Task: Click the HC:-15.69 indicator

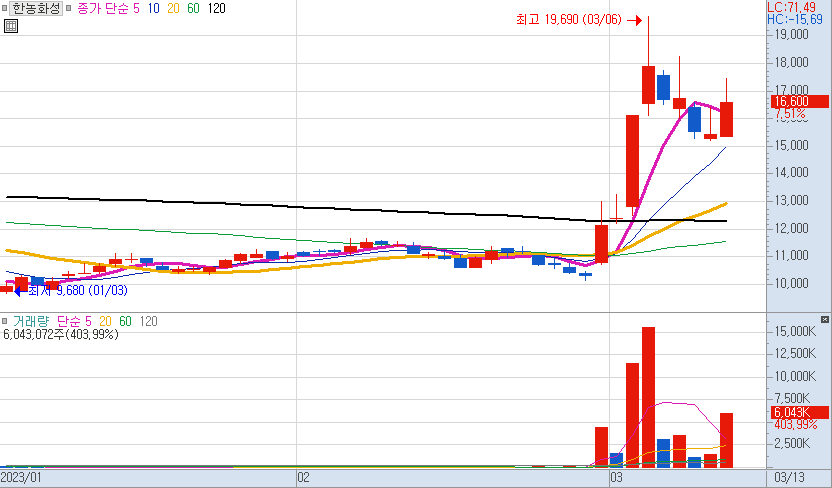Action: coord(794,20)
